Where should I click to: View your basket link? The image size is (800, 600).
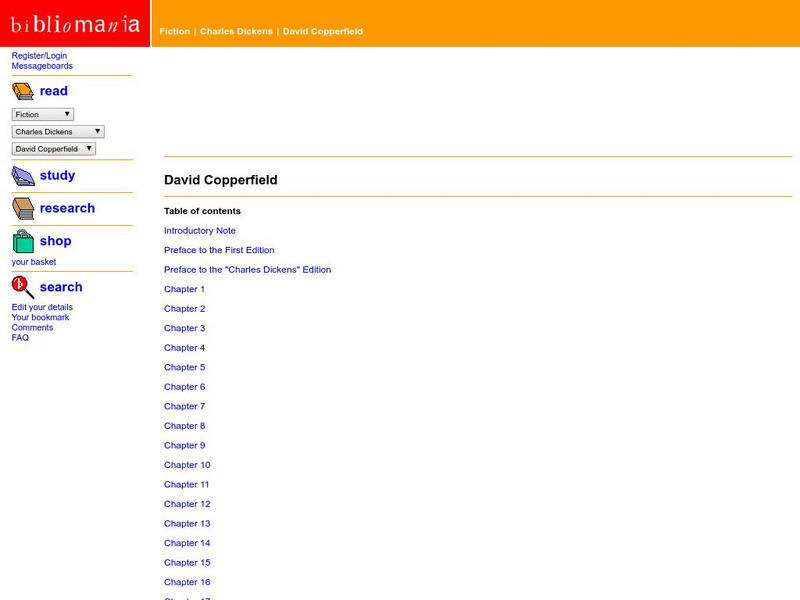[x=34, y=262]
